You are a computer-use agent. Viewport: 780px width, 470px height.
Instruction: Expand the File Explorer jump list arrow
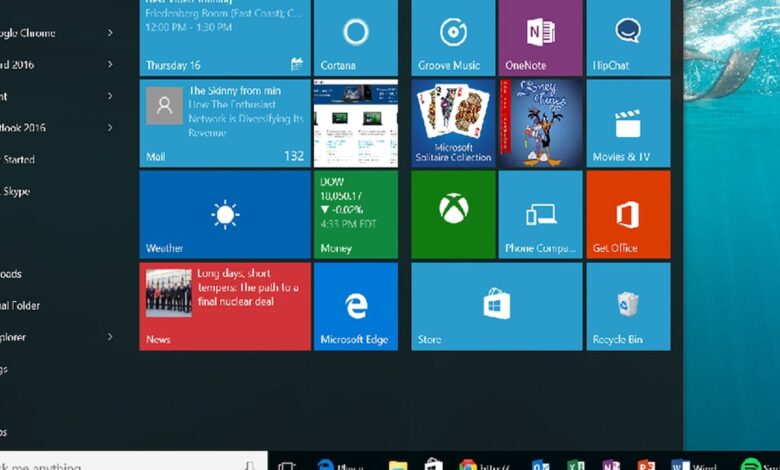110,337
